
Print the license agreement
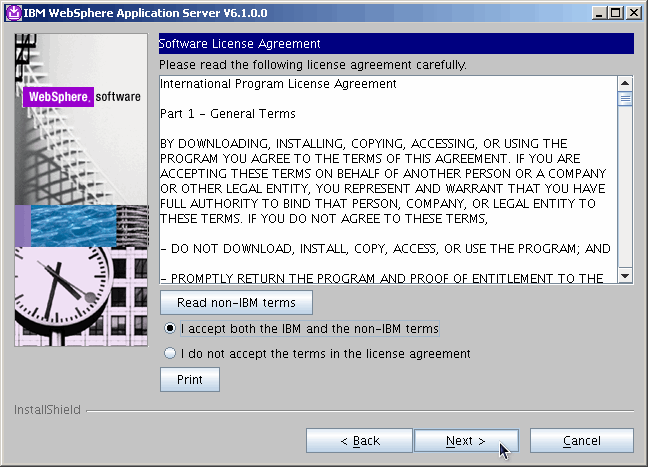click(190, 379)
